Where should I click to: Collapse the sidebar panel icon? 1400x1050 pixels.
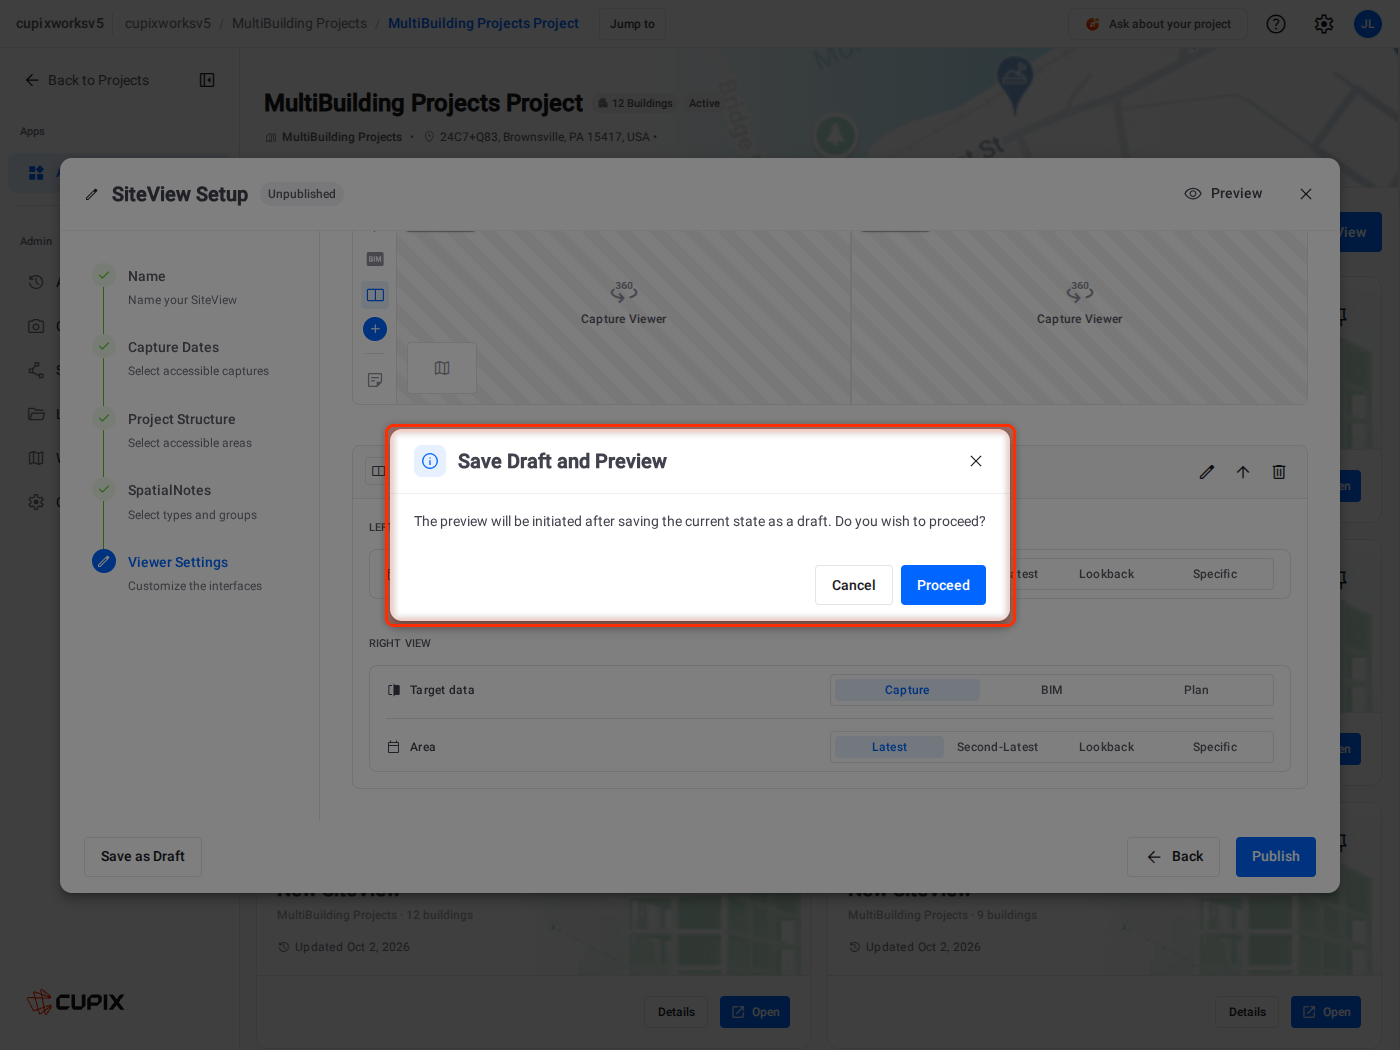click(x=207, y=80)
